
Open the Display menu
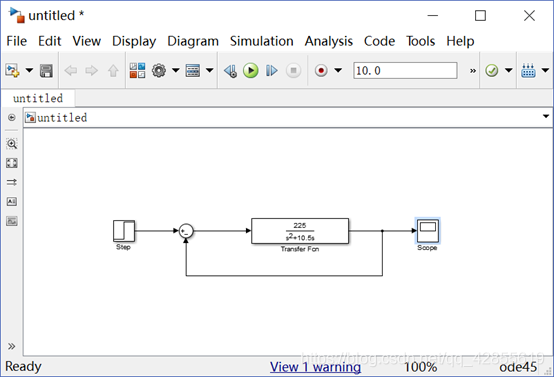click(x=134, y=41)
